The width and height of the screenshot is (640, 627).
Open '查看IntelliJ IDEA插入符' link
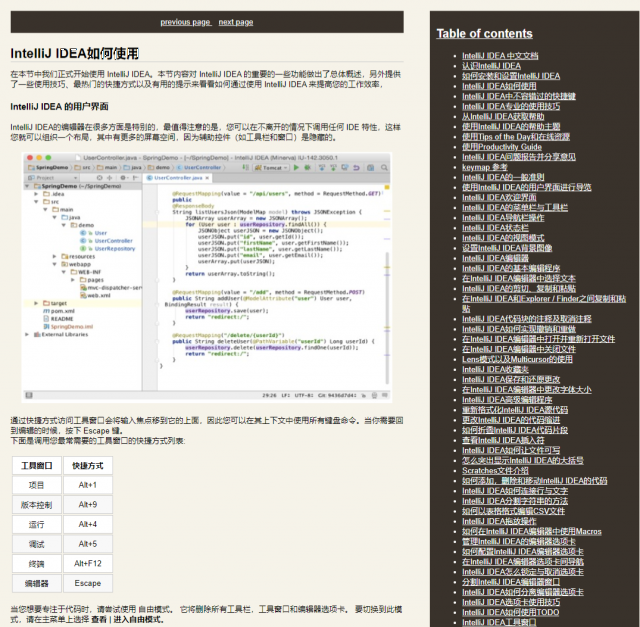click(503, 440)
